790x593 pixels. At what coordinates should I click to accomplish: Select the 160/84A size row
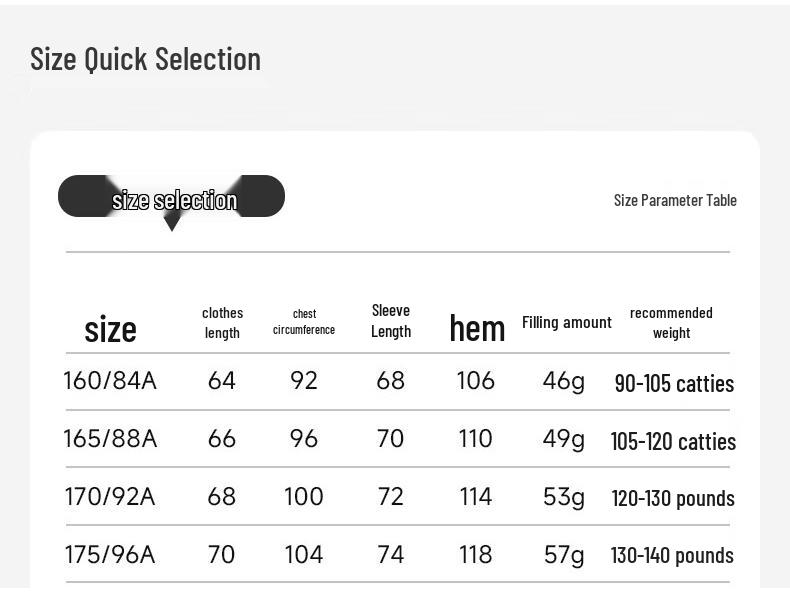[110, 381]
